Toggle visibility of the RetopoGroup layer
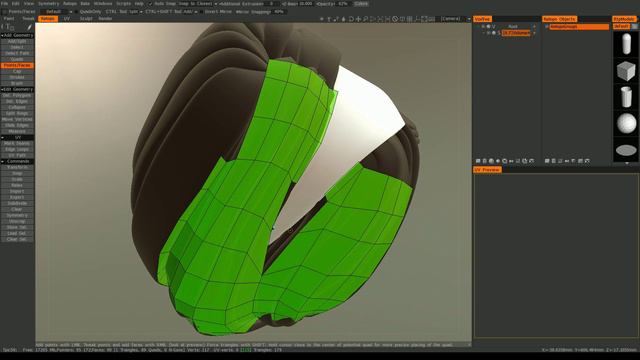The height and width of the screenshot is (360, 640). (547, 27)
